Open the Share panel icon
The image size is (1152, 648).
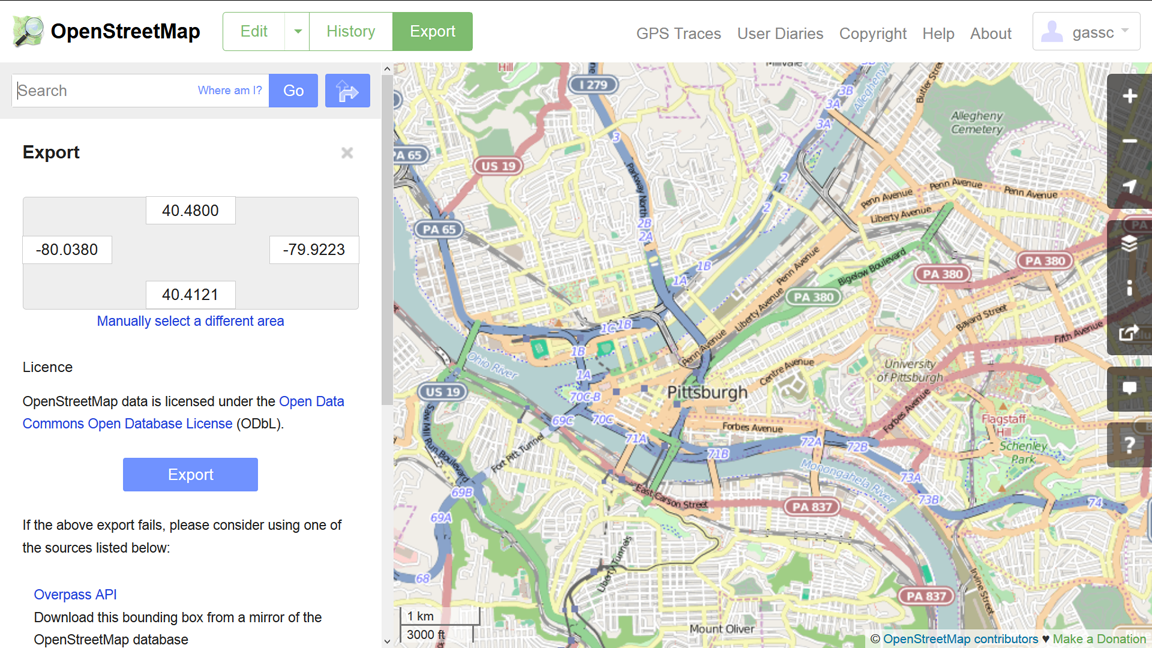pos(1129,333)
